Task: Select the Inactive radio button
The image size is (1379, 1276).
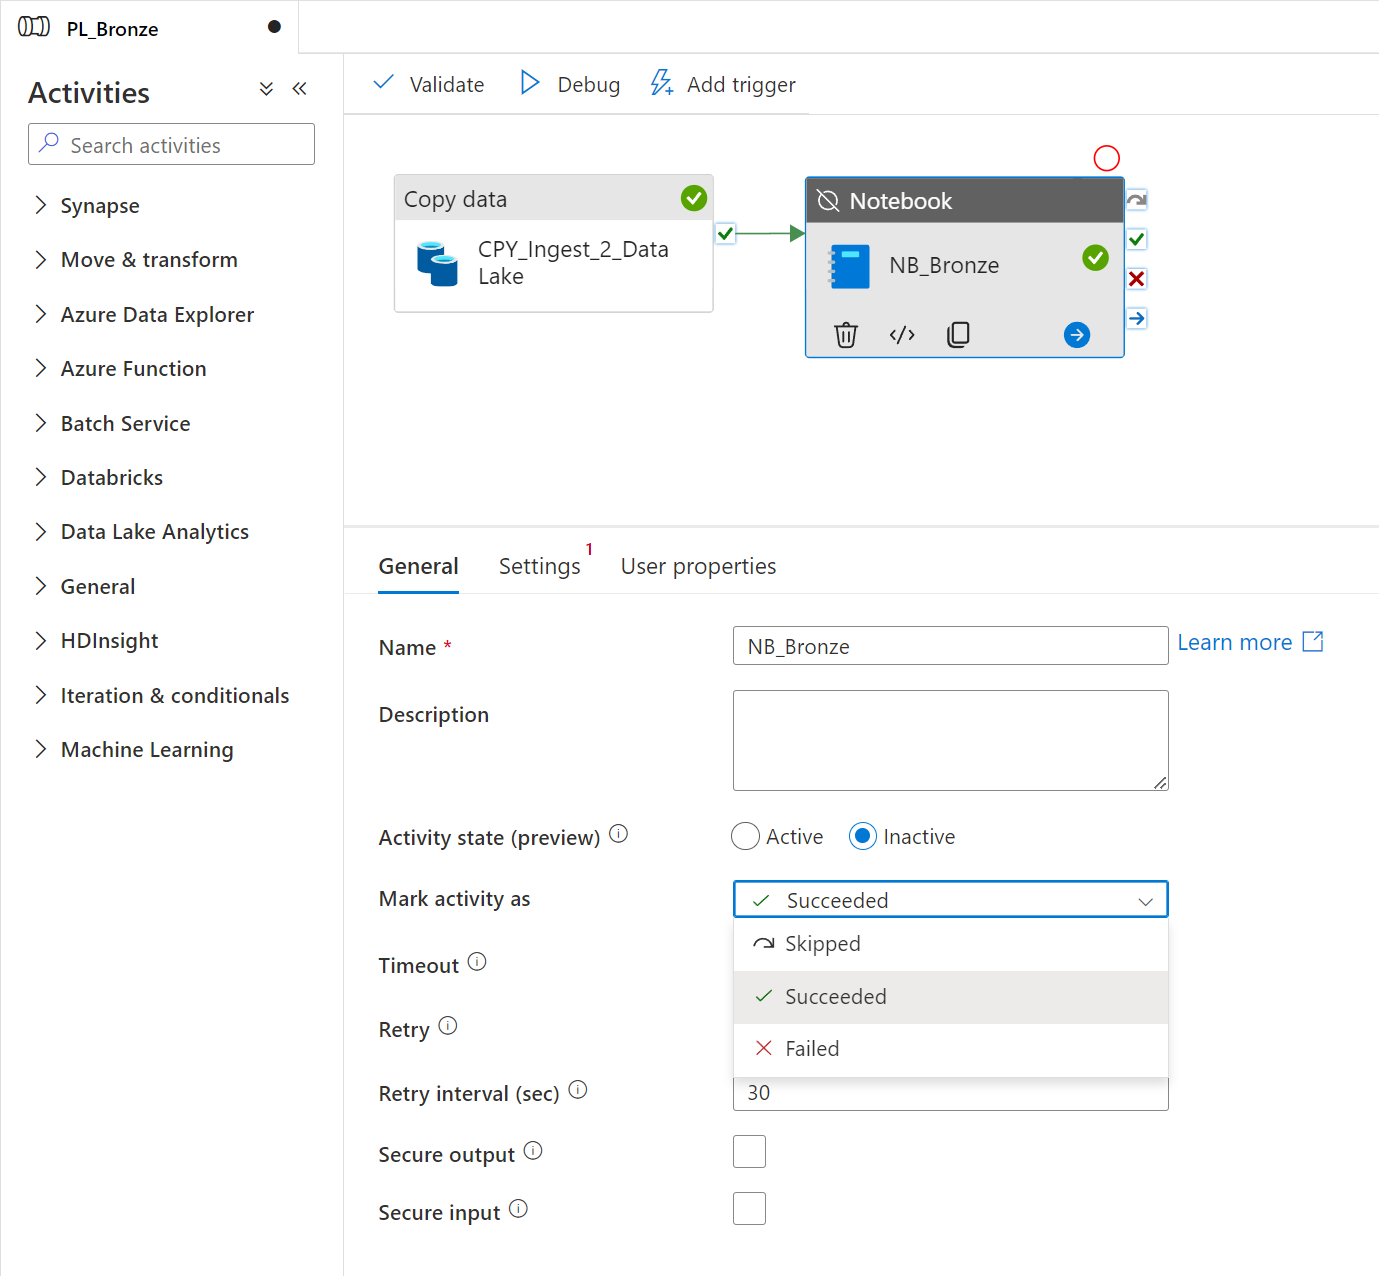Action: click(x=863, y=836)
